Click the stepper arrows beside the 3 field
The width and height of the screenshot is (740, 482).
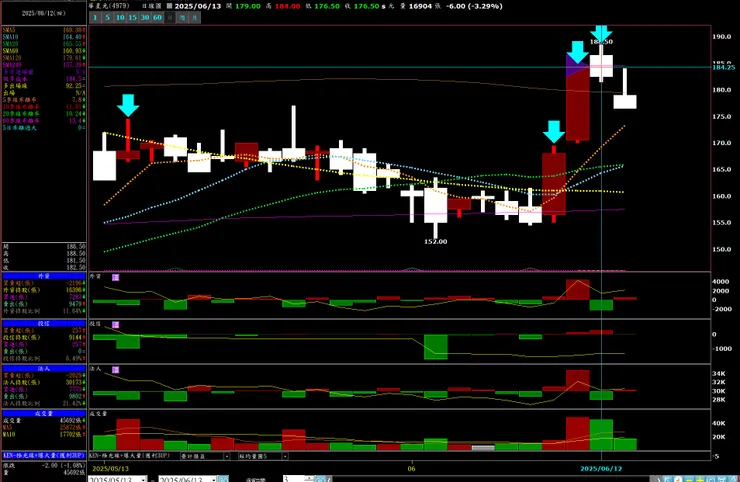coord(309,479)
